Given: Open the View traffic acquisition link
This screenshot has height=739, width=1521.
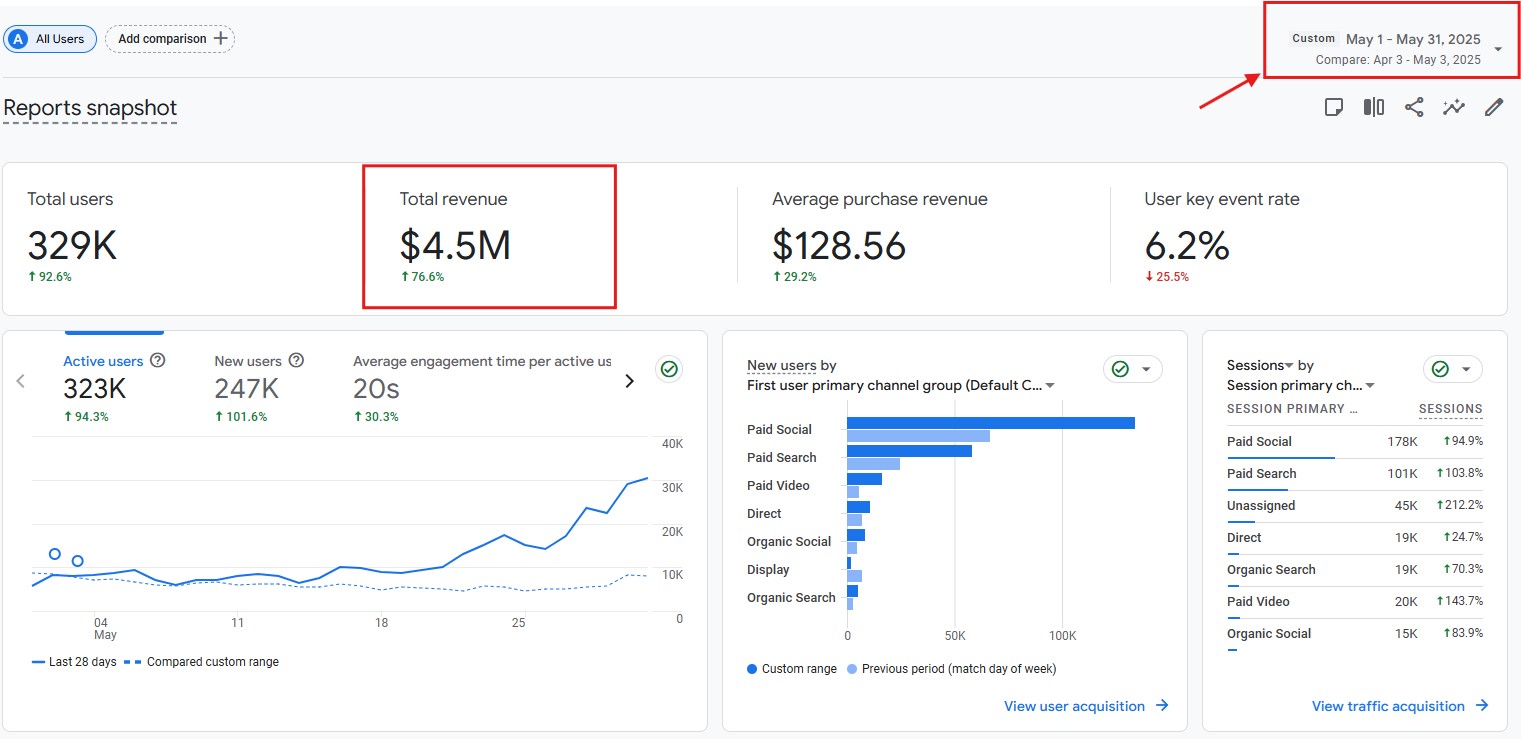Looking at the screenshot, I should [1400, 706].
